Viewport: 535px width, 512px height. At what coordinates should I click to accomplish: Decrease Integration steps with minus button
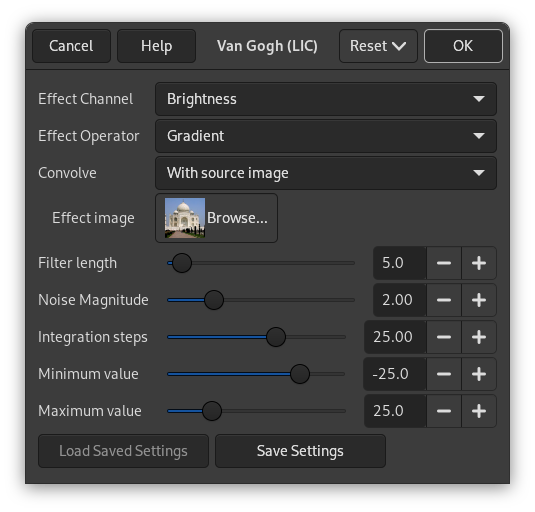click(x=444, y=337)
